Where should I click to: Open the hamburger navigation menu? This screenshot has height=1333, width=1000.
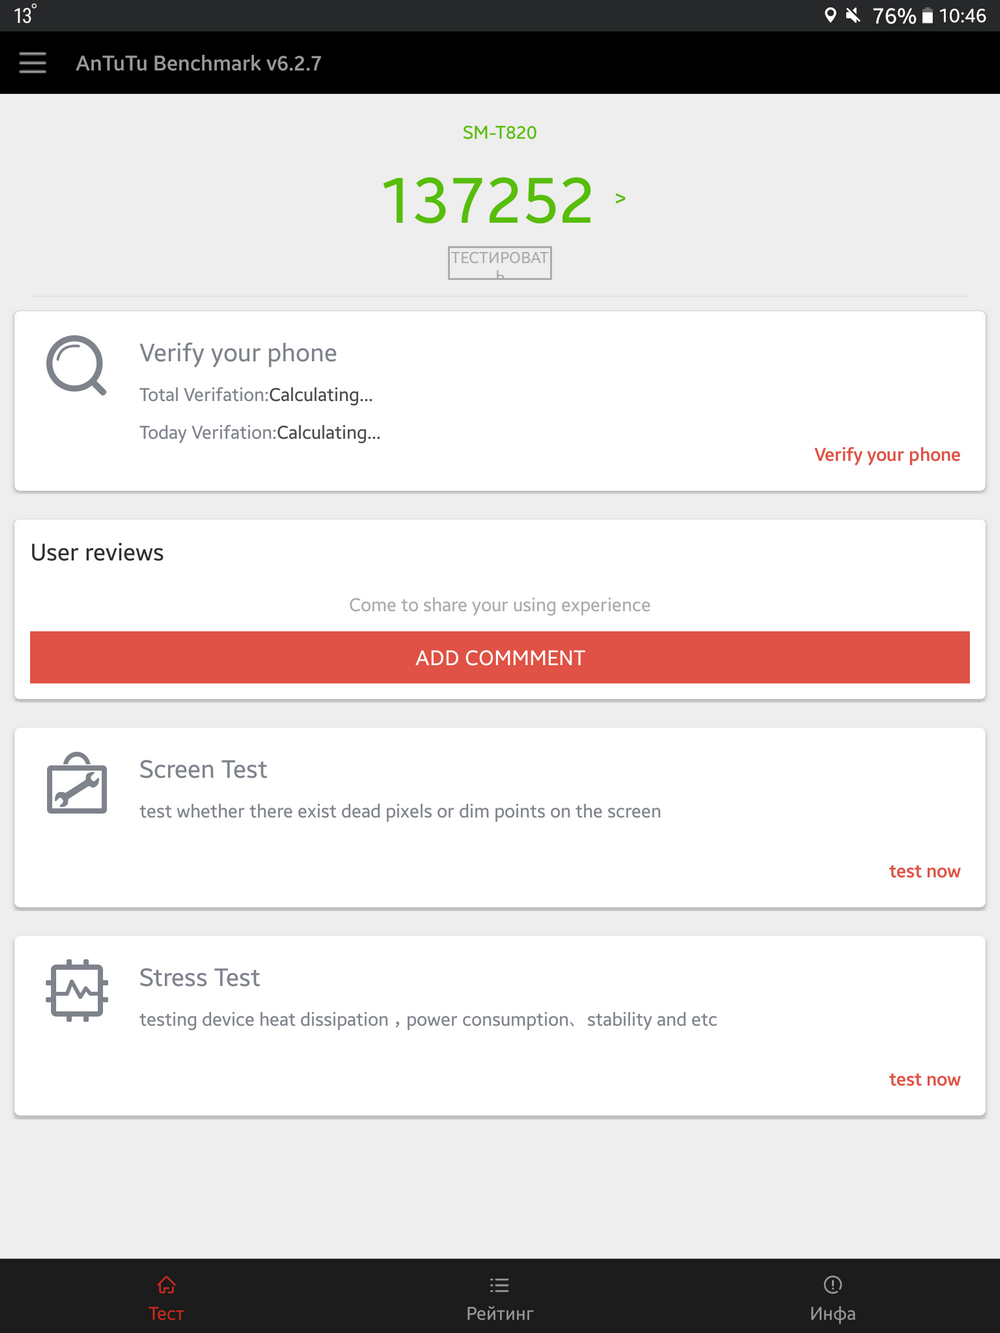point(33,63)
